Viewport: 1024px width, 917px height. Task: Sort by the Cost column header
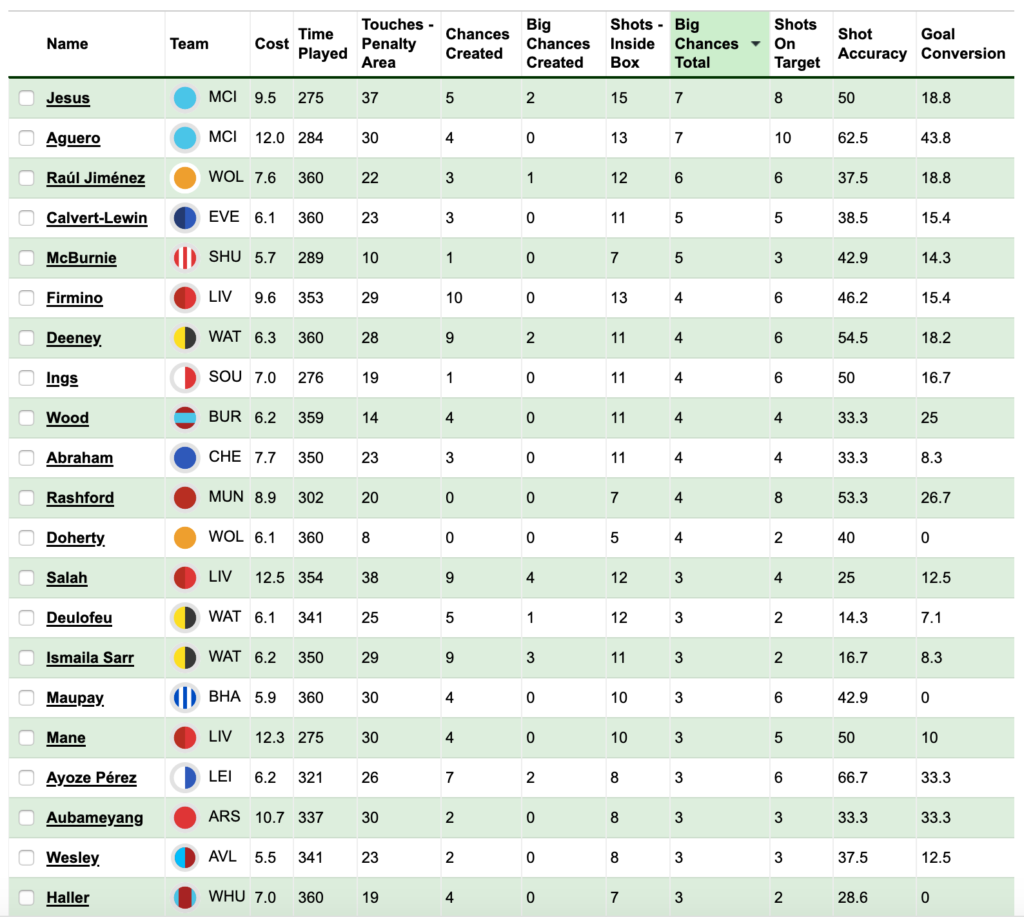[271, 44]
